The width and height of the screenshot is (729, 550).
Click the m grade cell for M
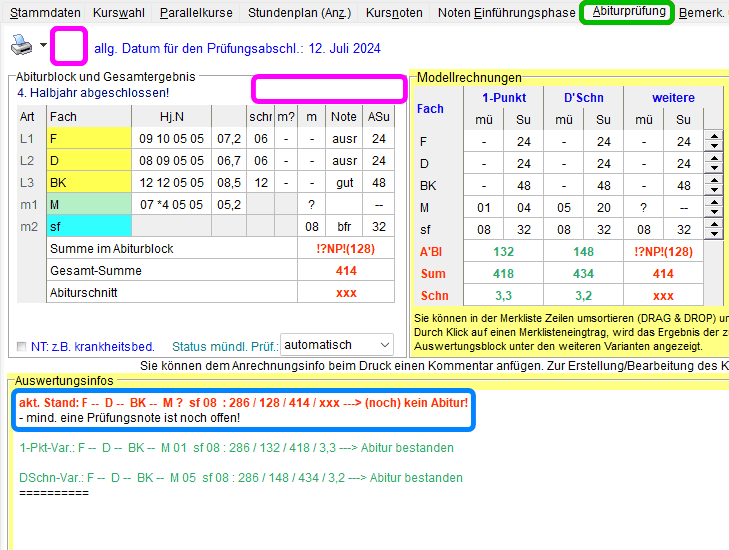[312, 204]
